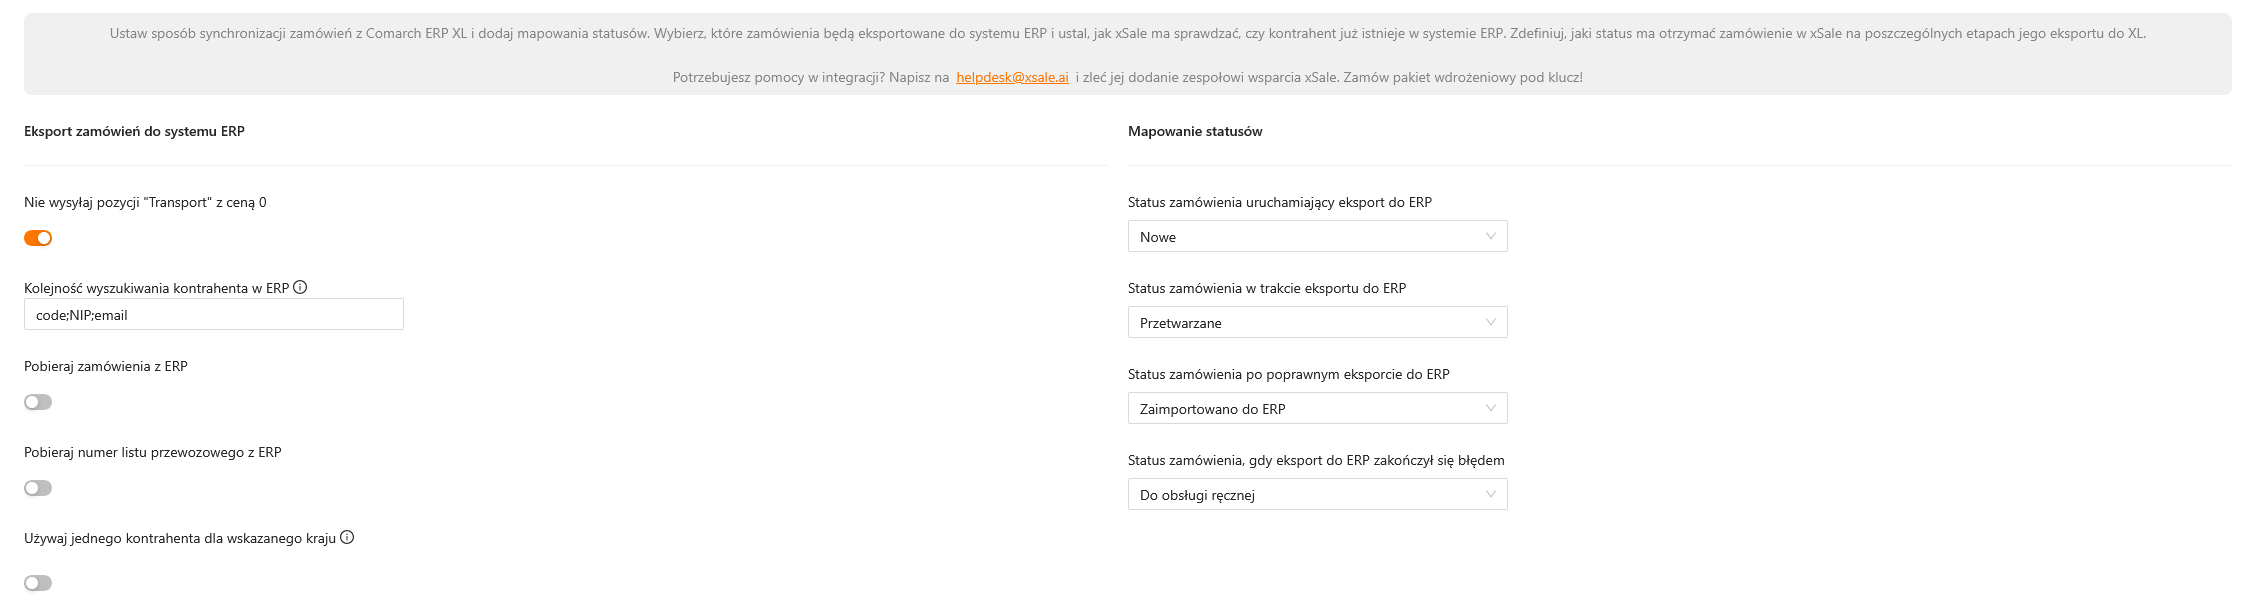Screen dimensions: 2256x610
Task: Click the helpdesk@xsale.ai email link
Action: pyautogui.click(x=1012, y=77)
